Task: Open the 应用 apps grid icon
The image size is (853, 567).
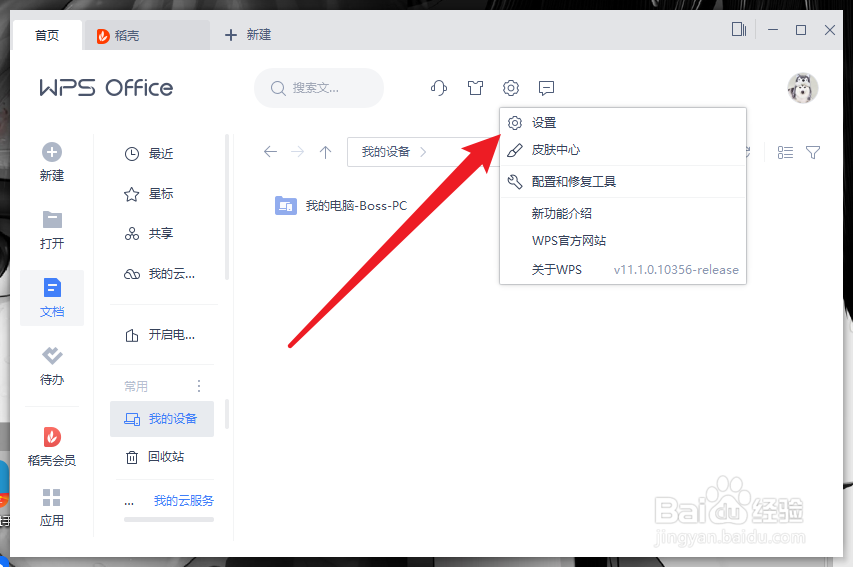Action: tap(52, 497)
